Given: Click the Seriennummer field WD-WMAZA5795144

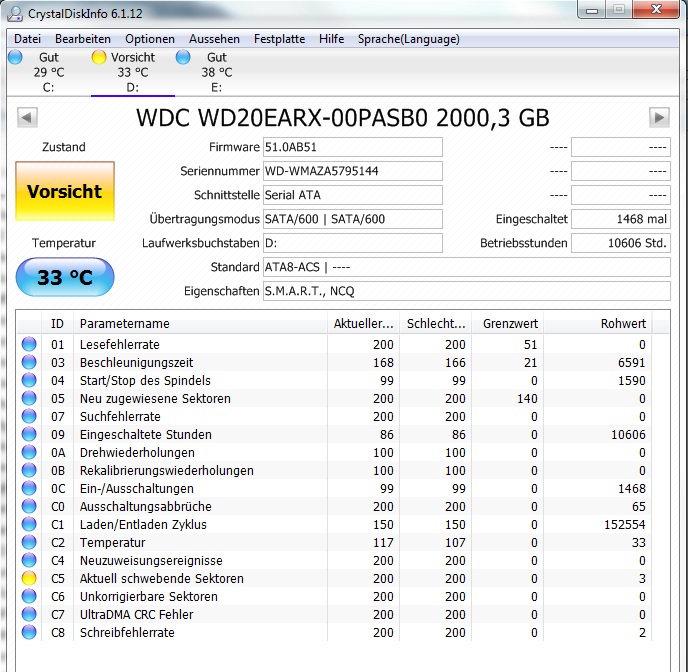Looking at the screenshot, I should 353,171.
